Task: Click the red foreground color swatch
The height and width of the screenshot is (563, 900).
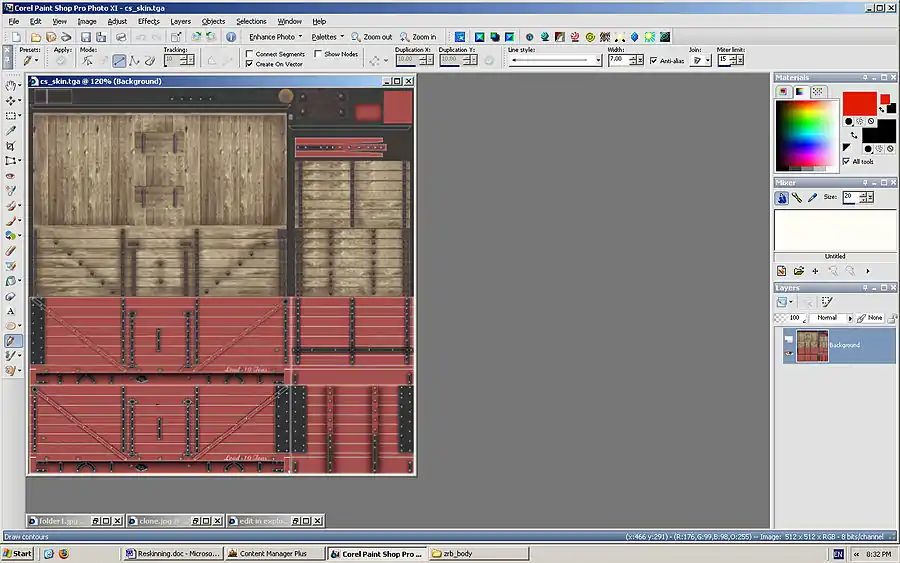Action: click(858, 102)
